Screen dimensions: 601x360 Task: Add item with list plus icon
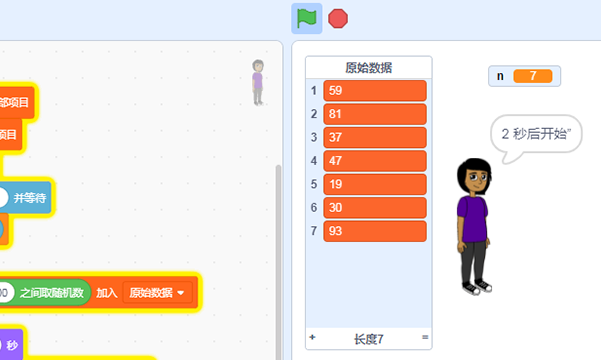pyautogui.click(x=312, y=337)
